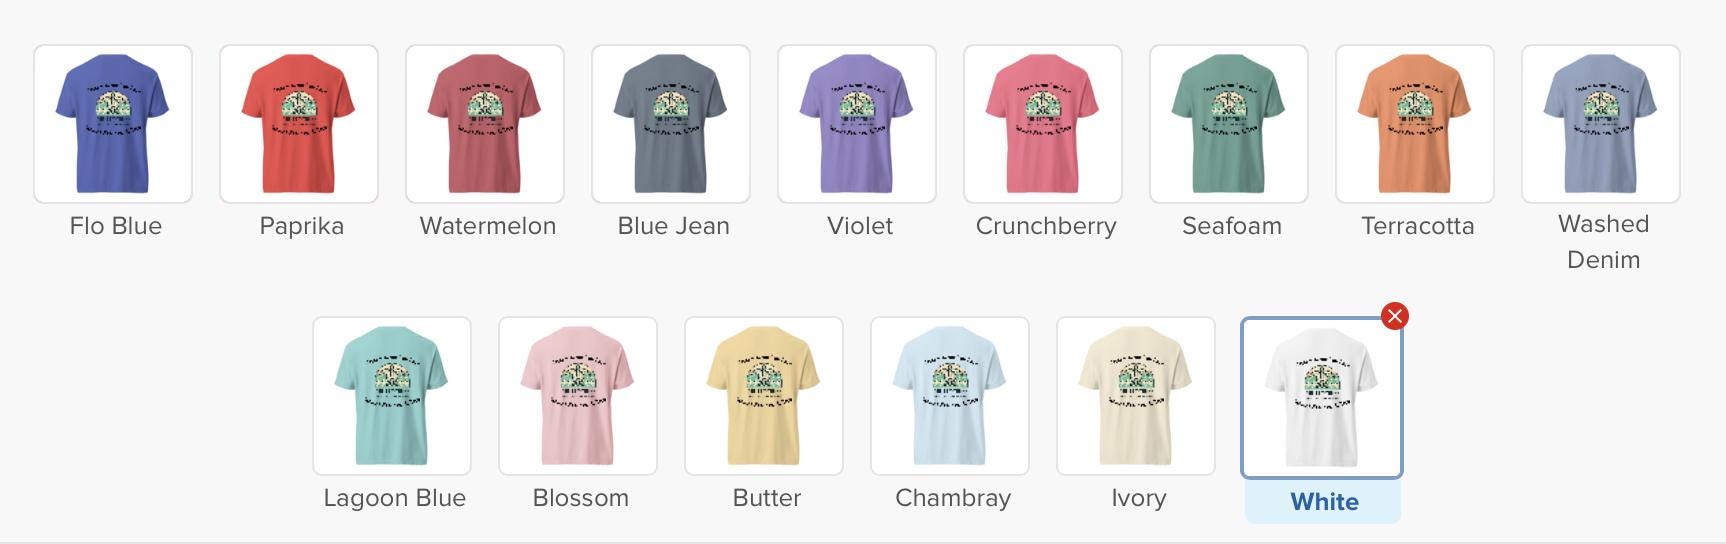Choose the Paprika shirt color
The width and height of the screenshot is (1726, 544).
tap(299, 124)
